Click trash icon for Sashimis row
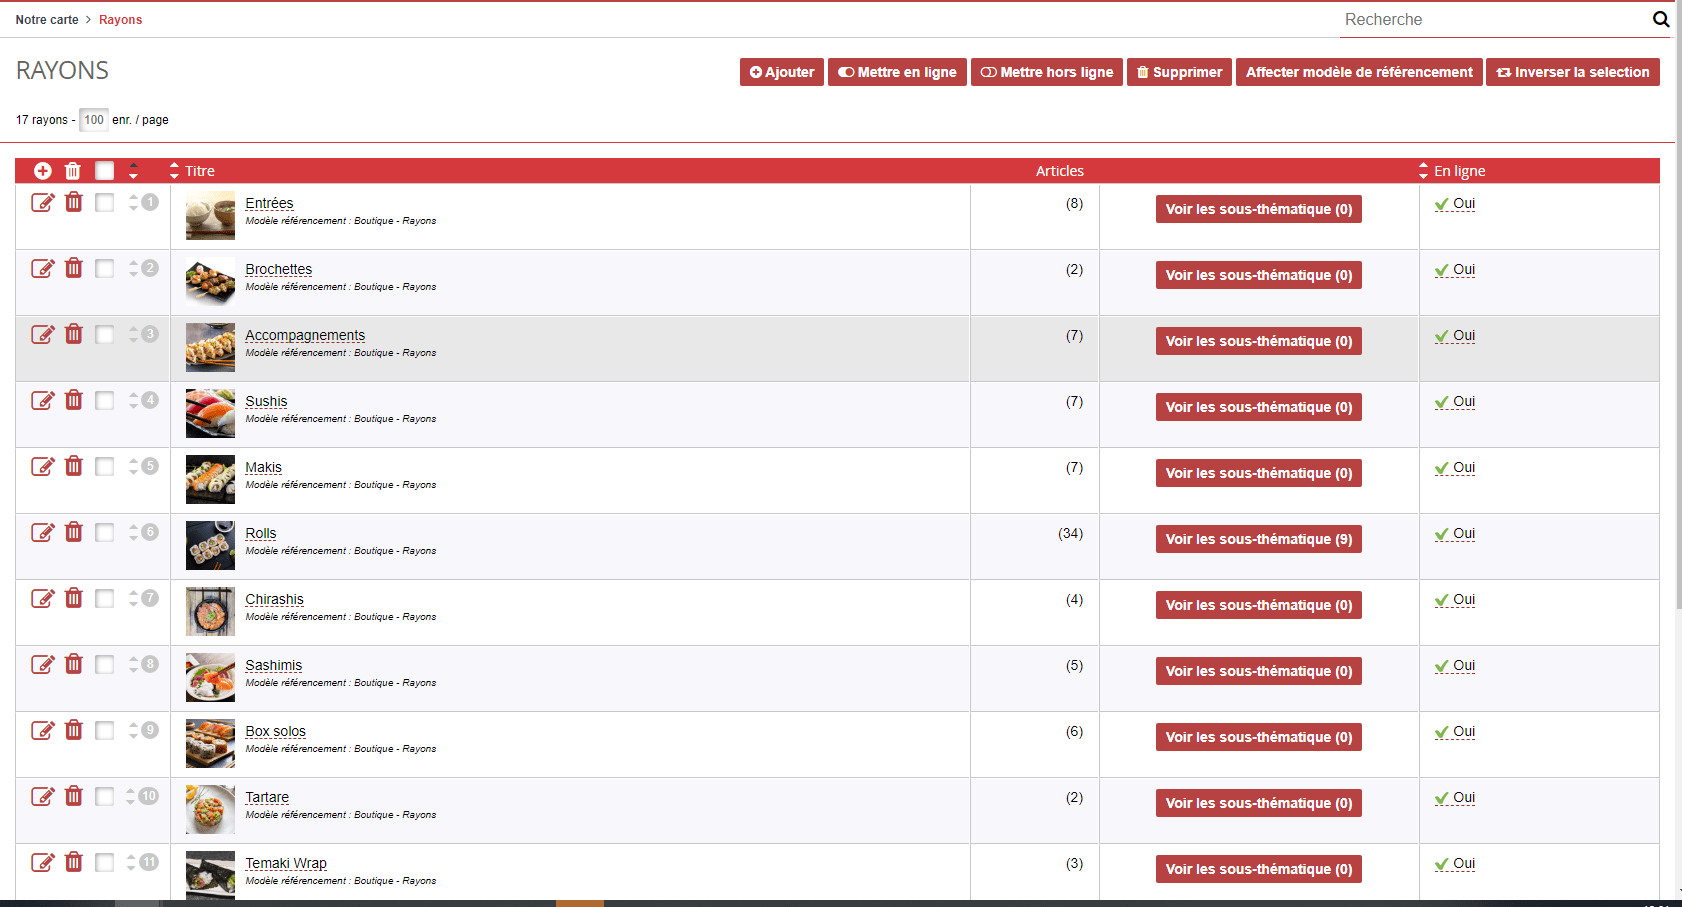Image resolution: width=1682 pixels, height=907 pixels. [x=74, y=664]
